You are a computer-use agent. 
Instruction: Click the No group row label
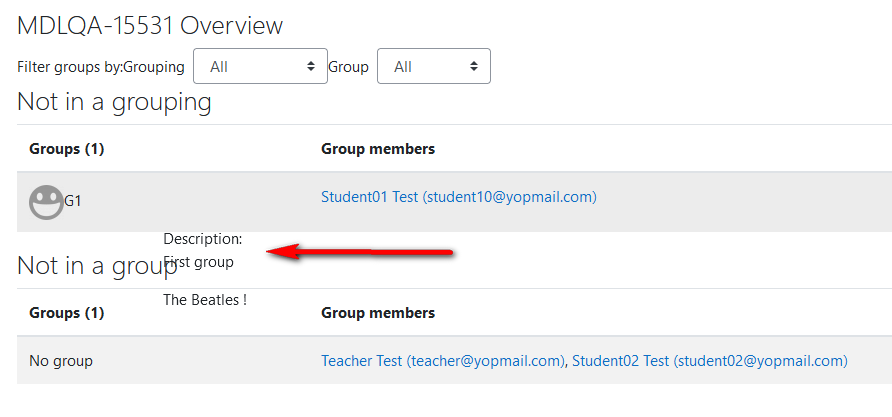coord(61,361)
